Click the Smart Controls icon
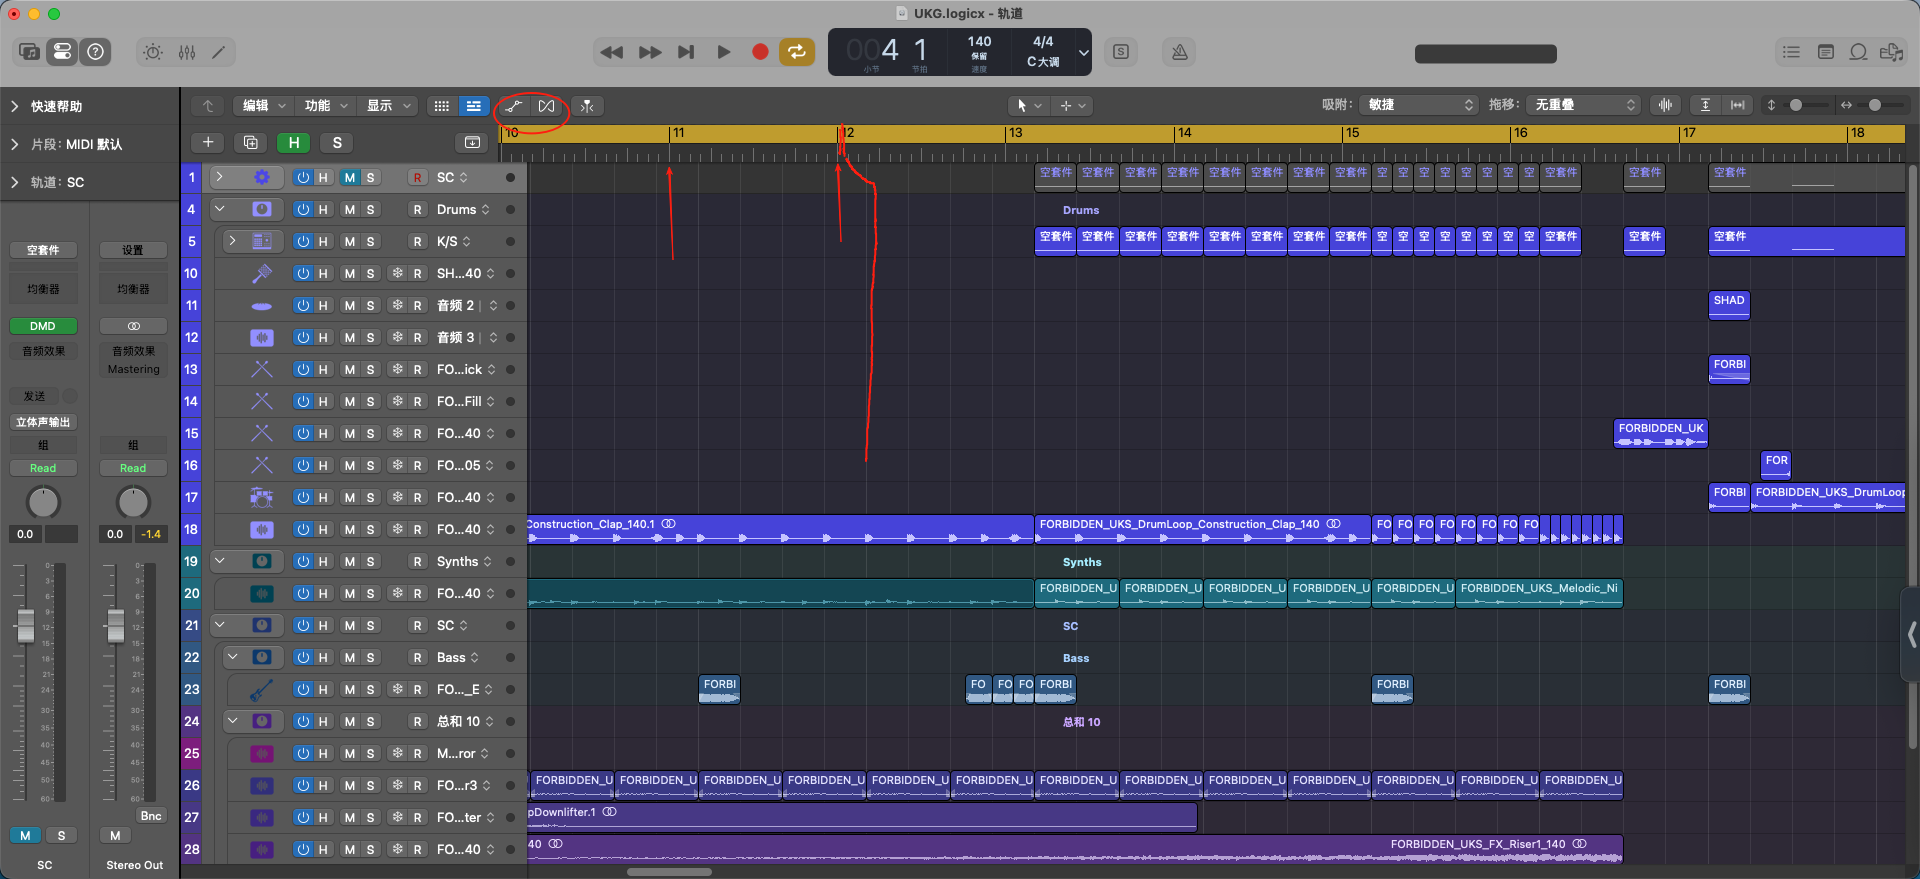 [153, 52]
